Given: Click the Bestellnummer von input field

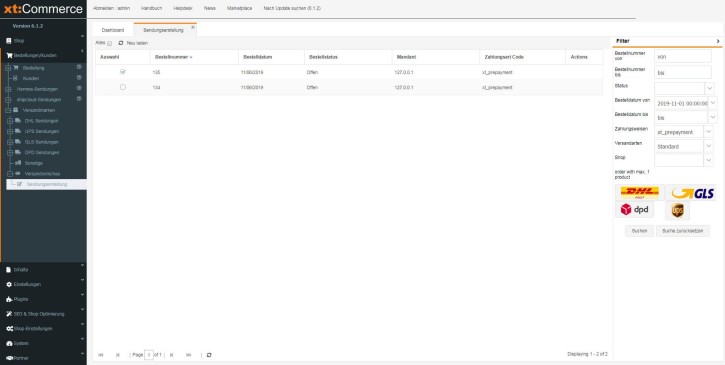Looking at the screenshot, I should [x=682, y=56].
